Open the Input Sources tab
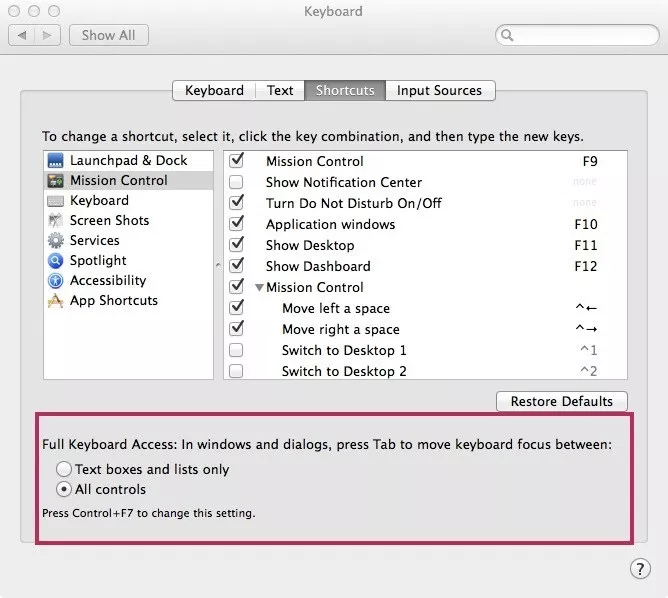This screenshot has width=668, height=598. [440, 90]
